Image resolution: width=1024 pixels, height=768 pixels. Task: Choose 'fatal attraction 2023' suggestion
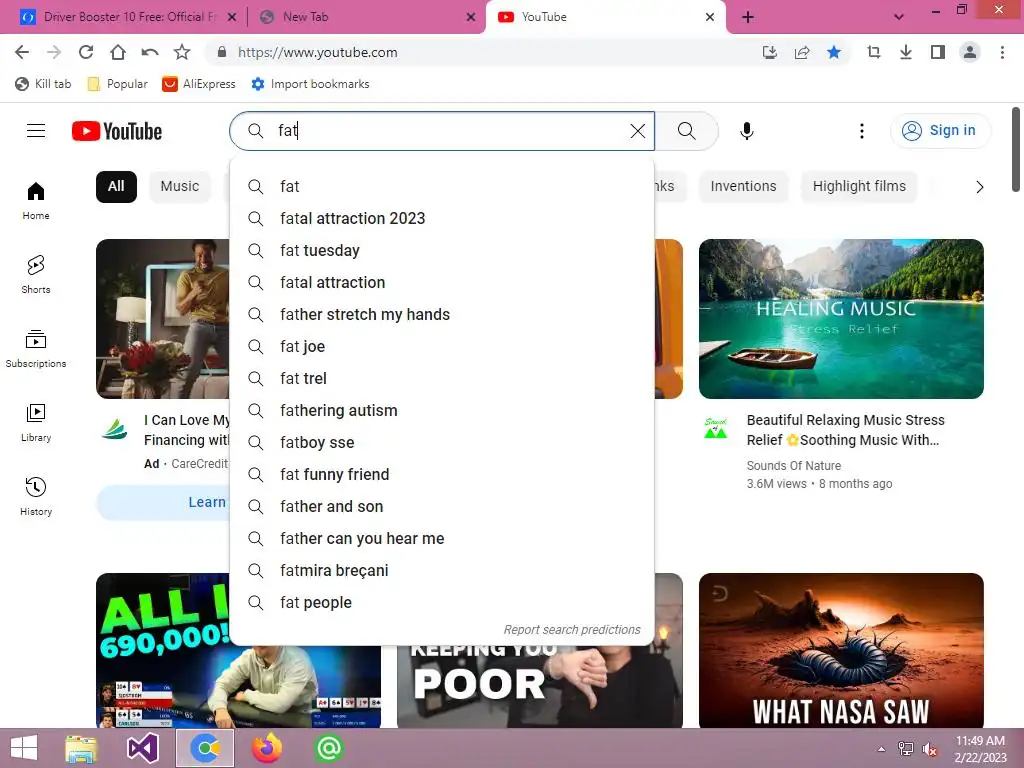click(442, 219)
